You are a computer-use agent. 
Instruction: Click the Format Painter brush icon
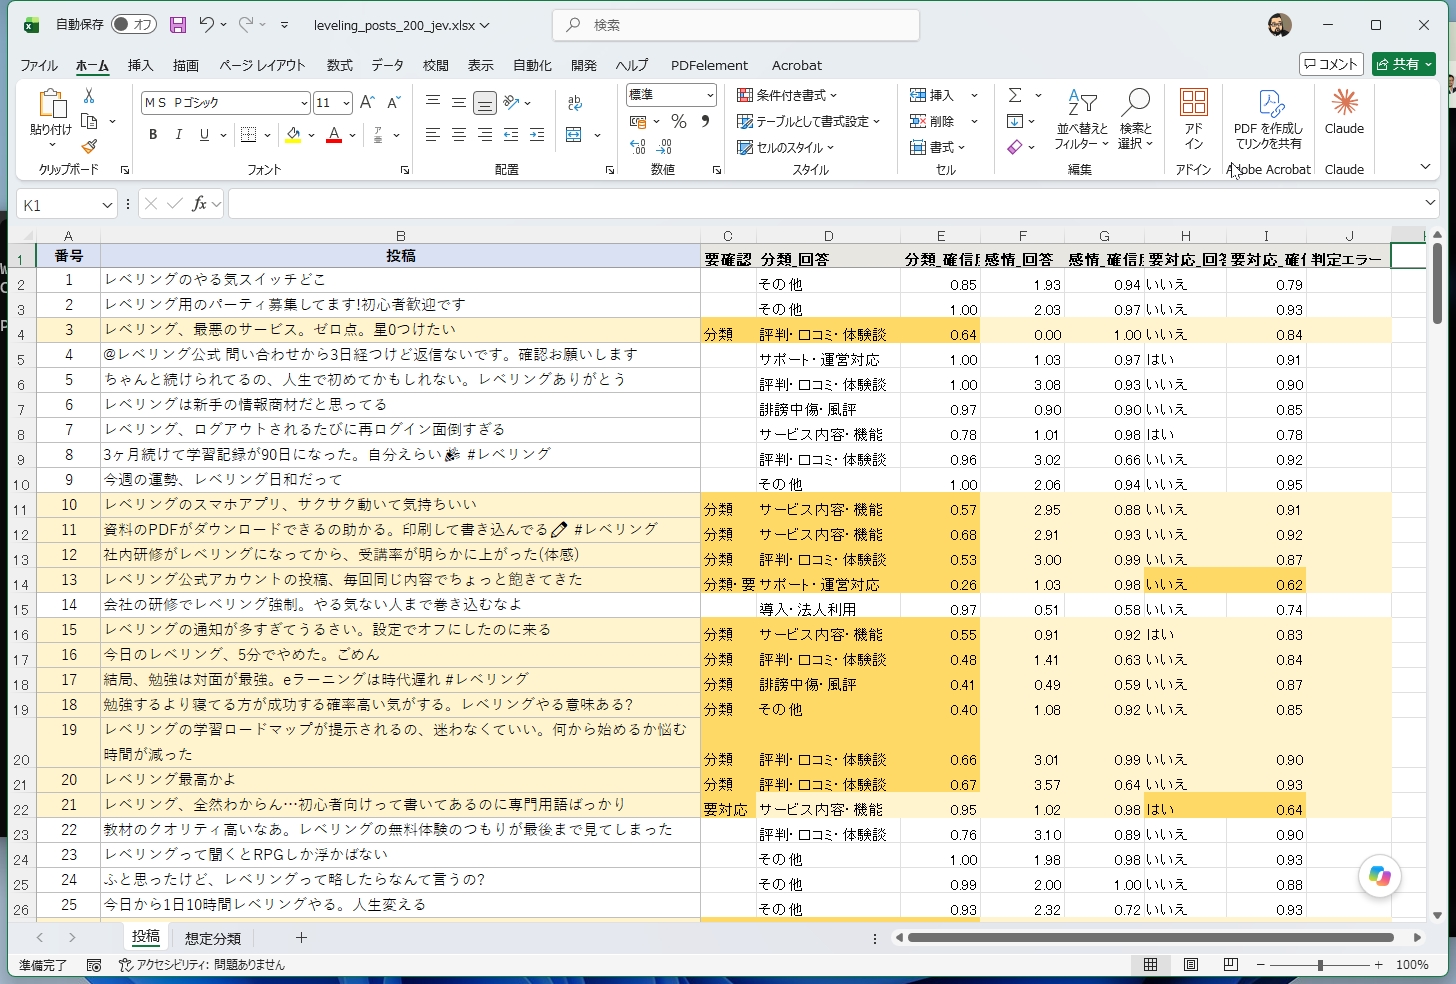click(89, 146)
